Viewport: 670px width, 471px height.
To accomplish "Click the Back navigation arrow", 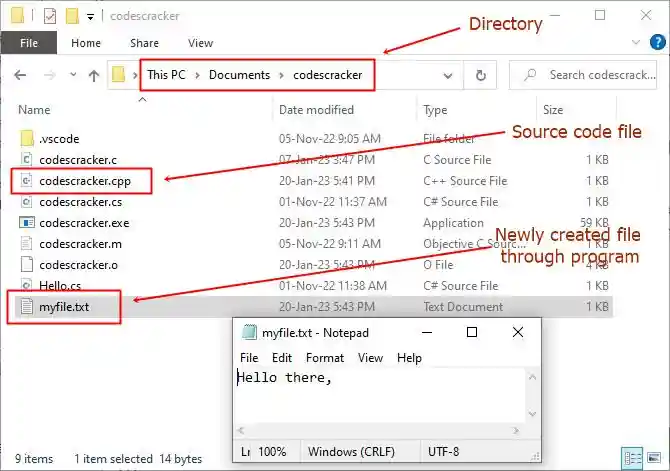I will click(20, 75).
